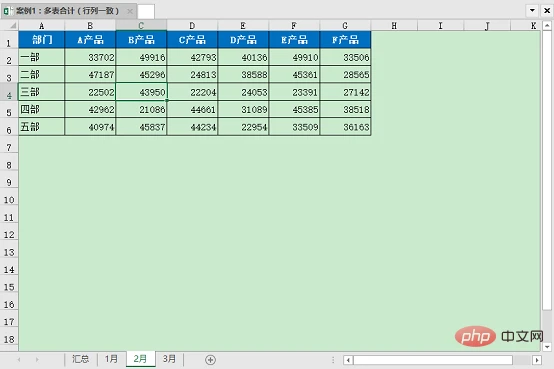This screenshot has height=369, width=554.
Task: Add a new sheet with plus icon
Action: point(210,360)
